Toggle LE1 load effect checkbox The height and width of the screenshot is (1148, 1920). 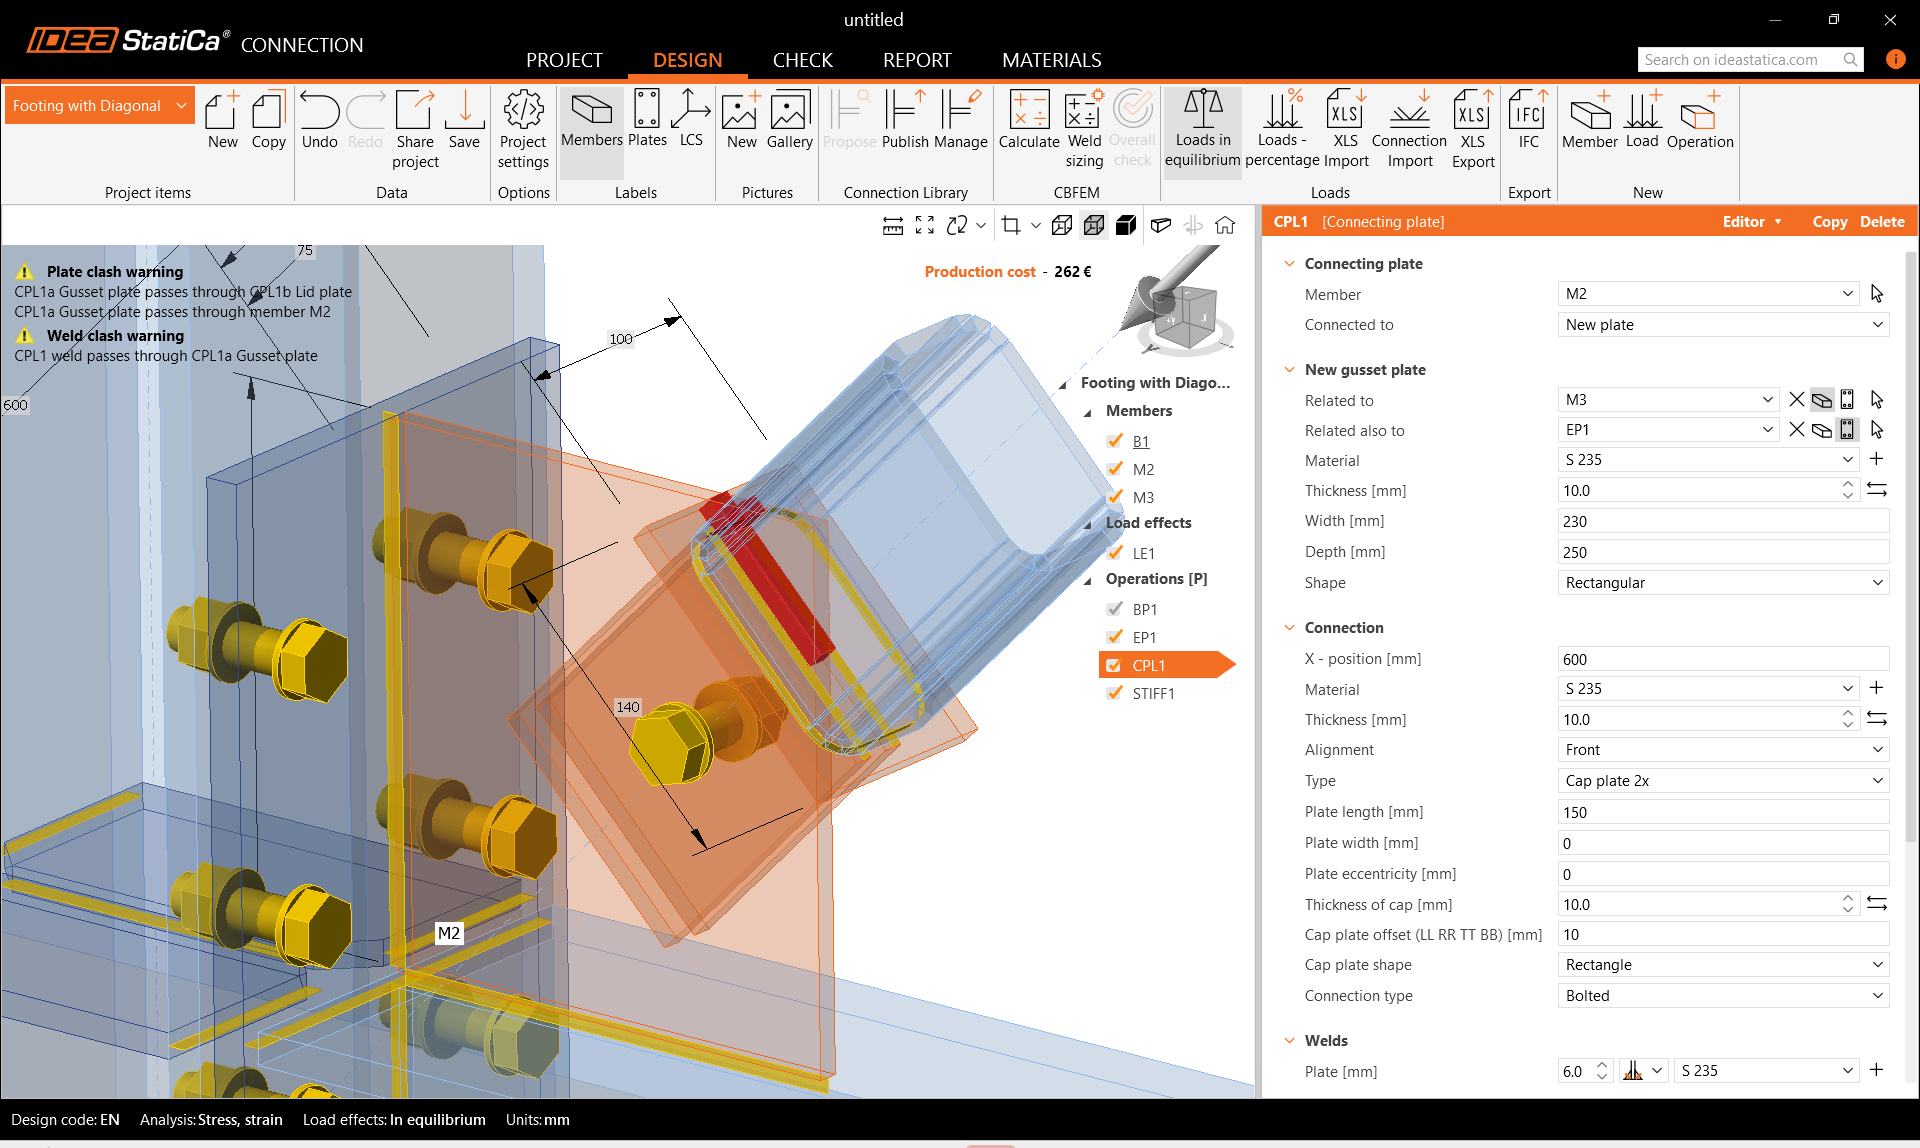click(1115, 553)
